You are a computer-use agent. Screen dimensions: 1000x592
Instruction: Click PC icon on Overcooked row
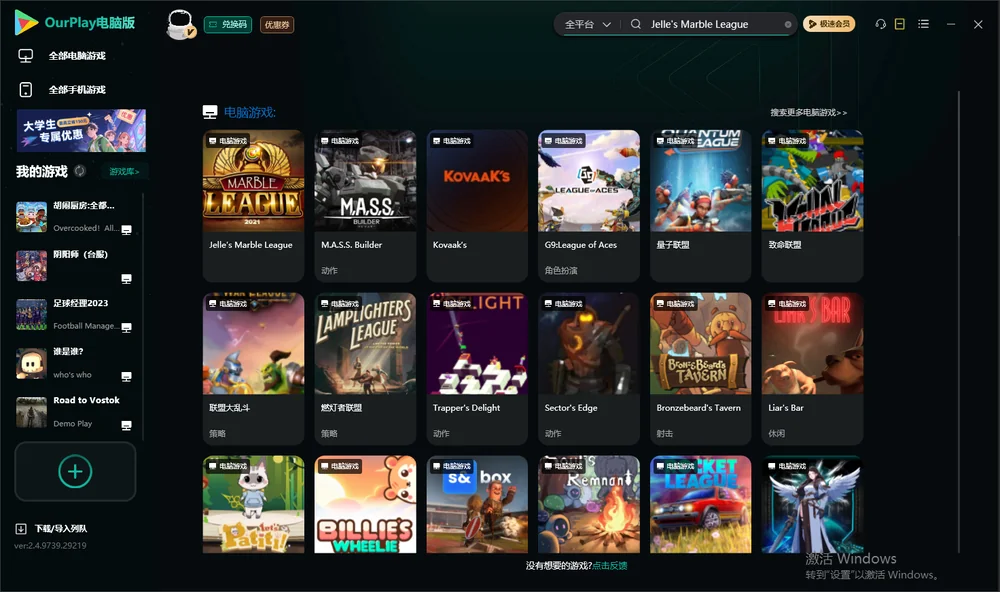[126, 230]
